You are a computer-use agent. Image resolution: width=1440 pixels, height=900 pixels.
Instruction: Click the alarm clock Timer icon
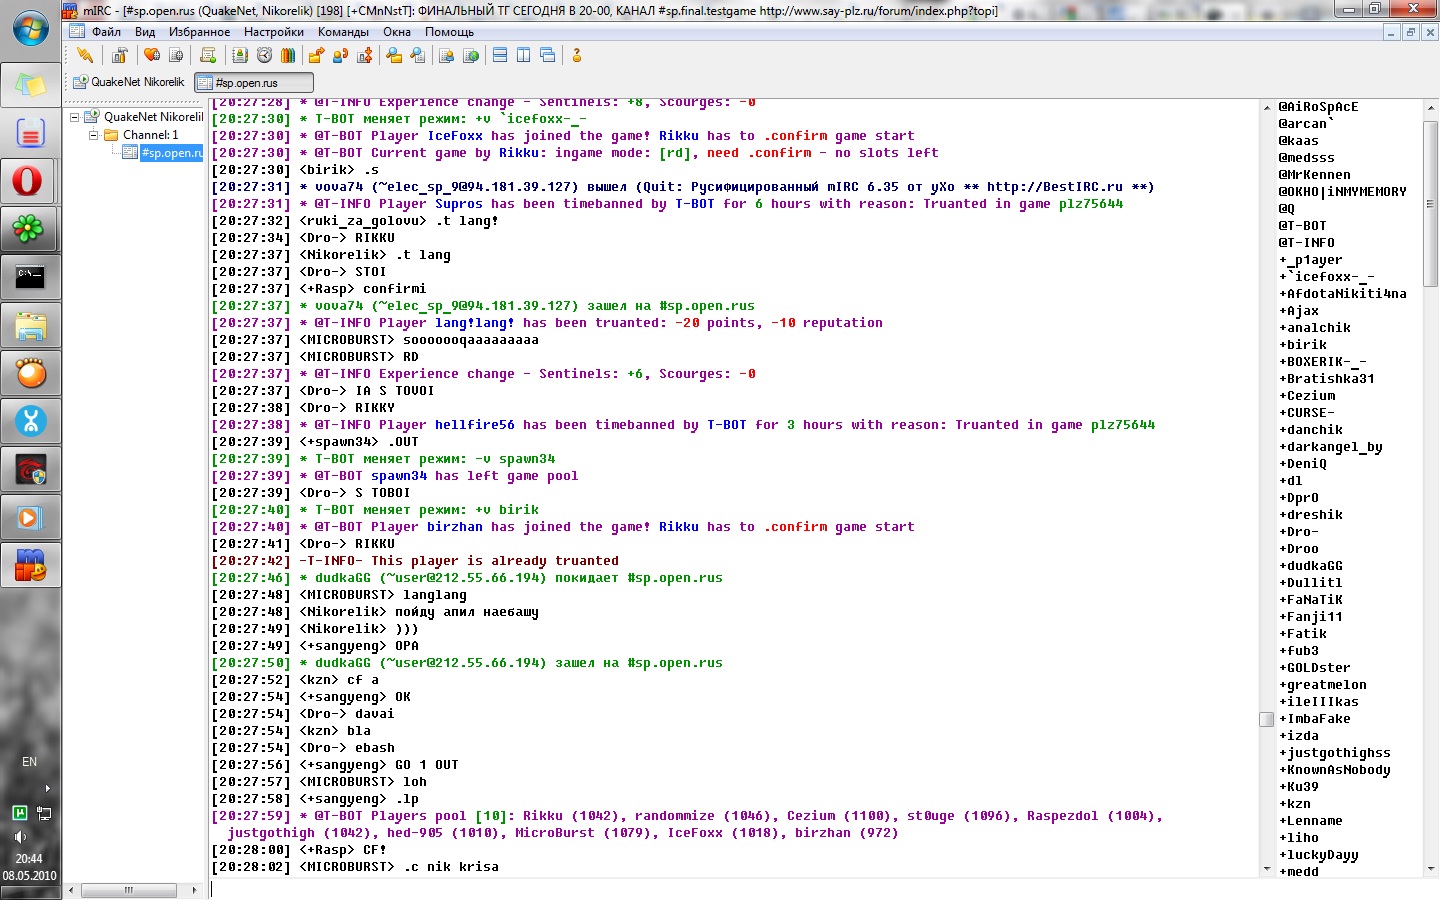click(264, 55)
